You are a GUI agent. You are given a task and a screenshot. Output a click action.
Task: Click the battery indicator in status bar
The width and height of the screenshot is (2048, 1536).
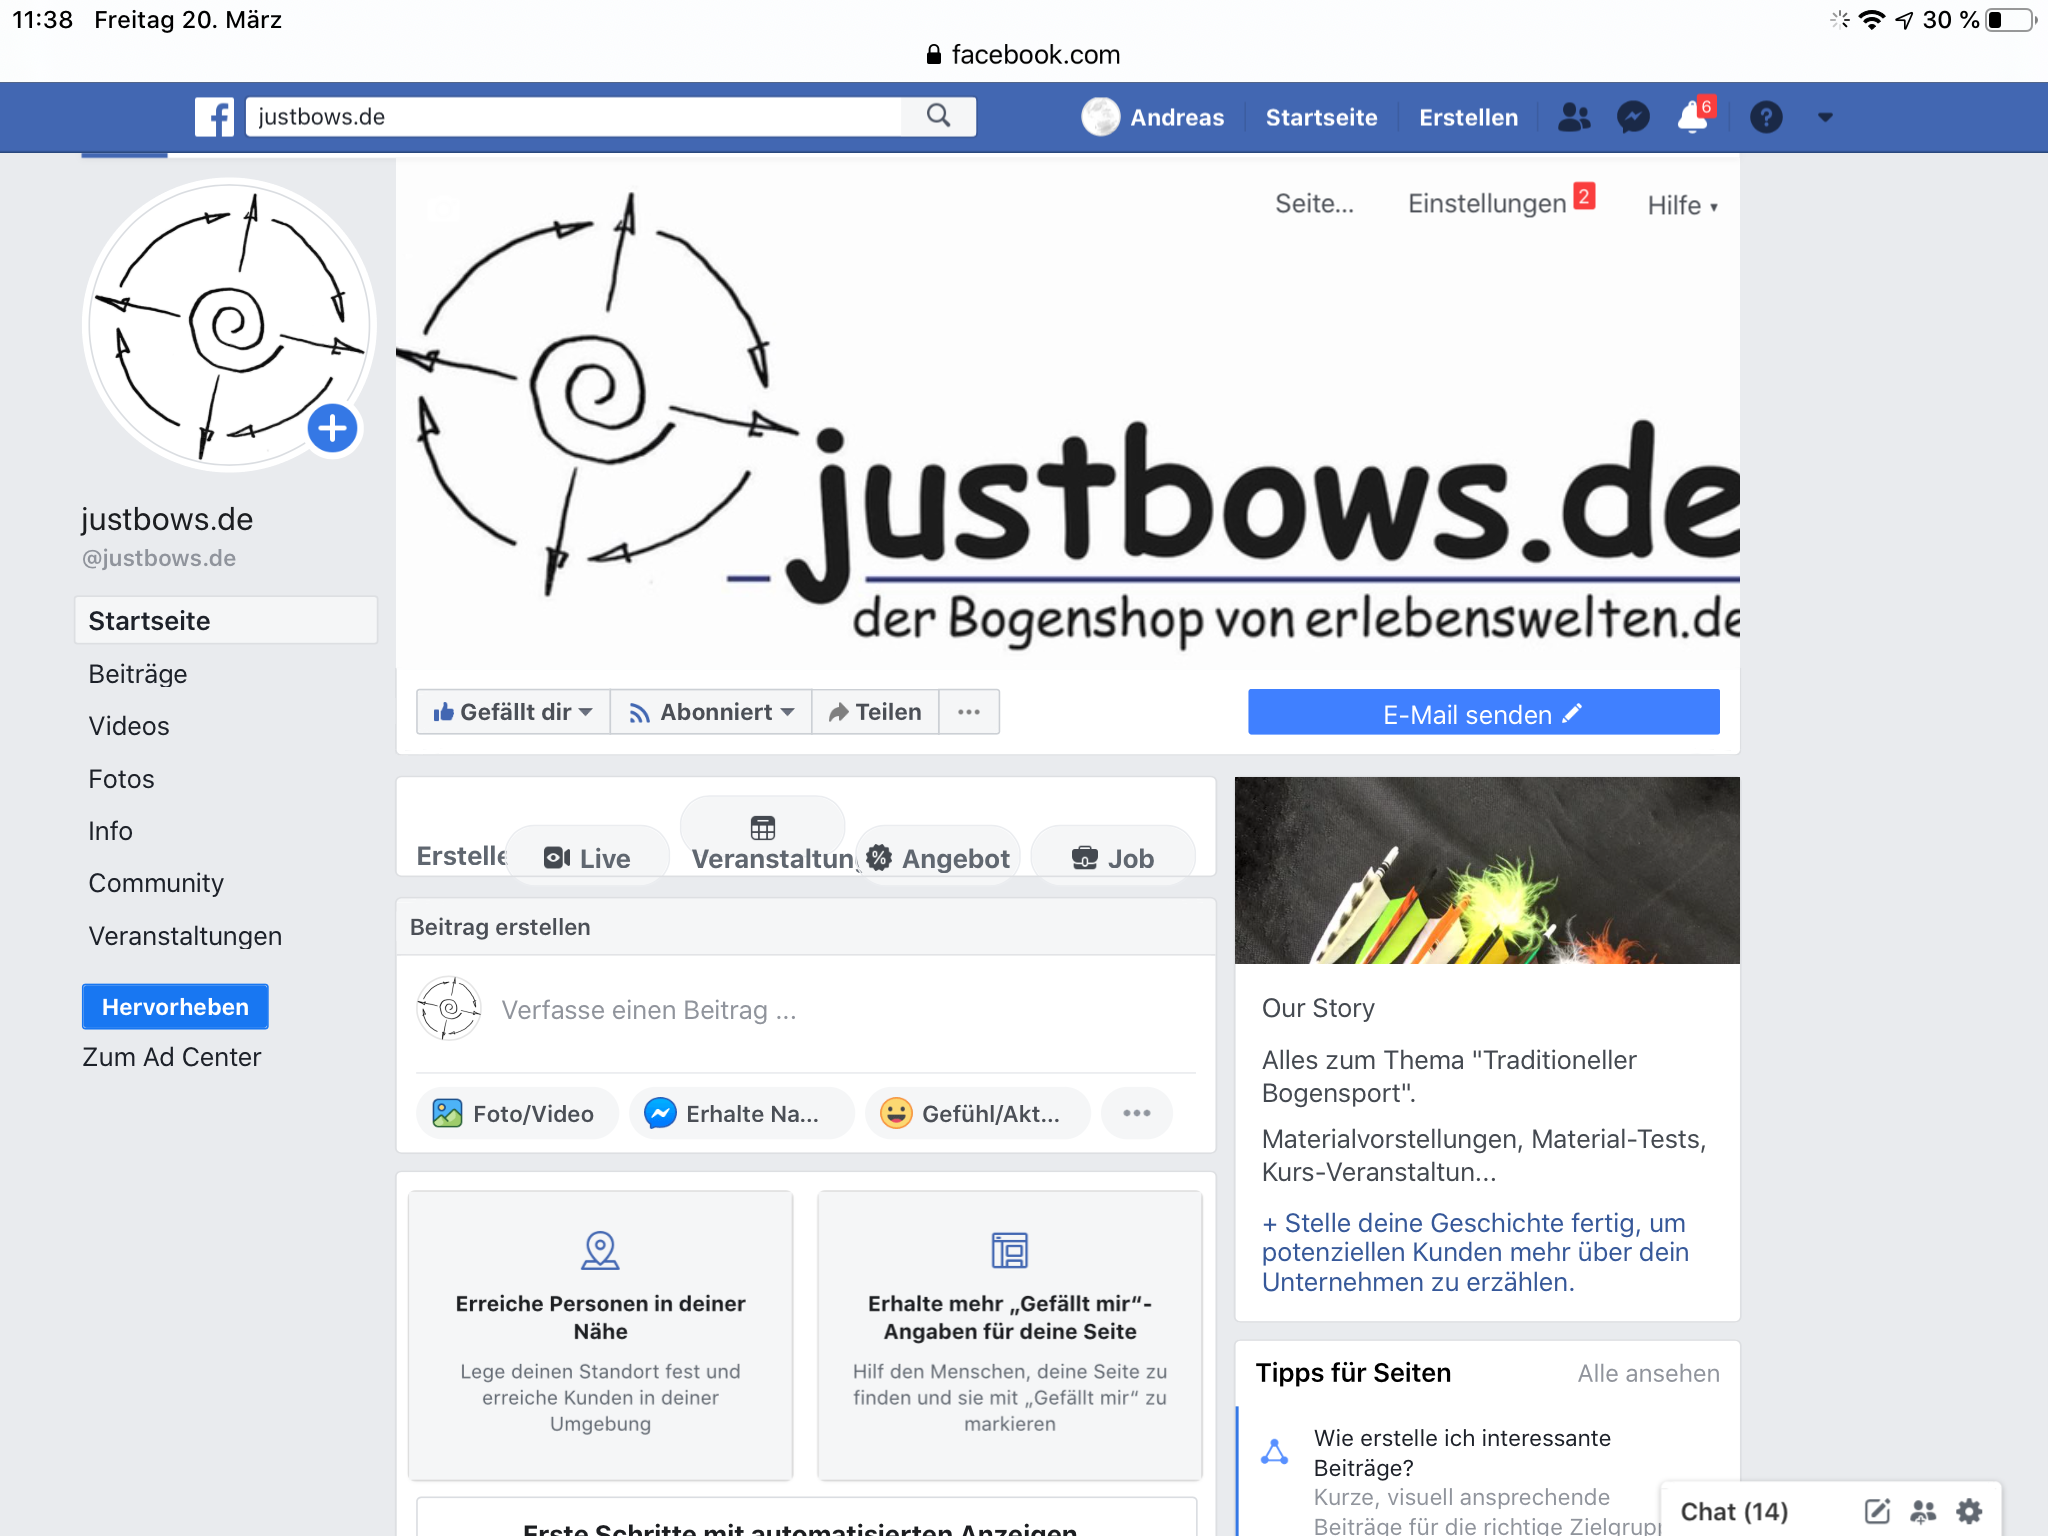[x=2010, y=20]
